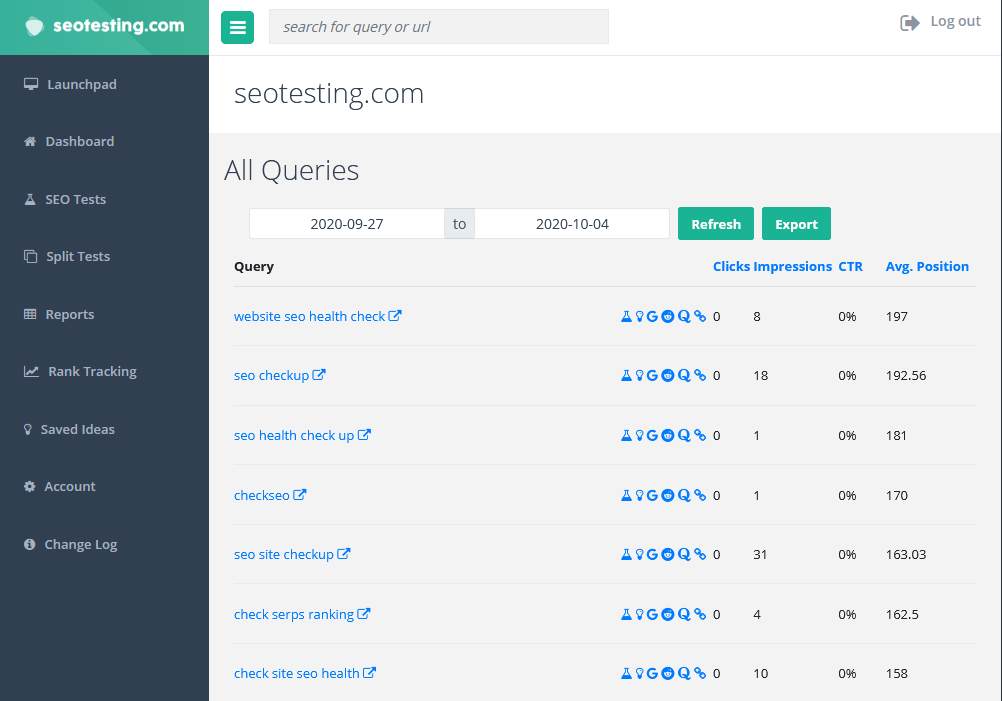Open Reddit search for "seo site checkup"

(667, 553)
